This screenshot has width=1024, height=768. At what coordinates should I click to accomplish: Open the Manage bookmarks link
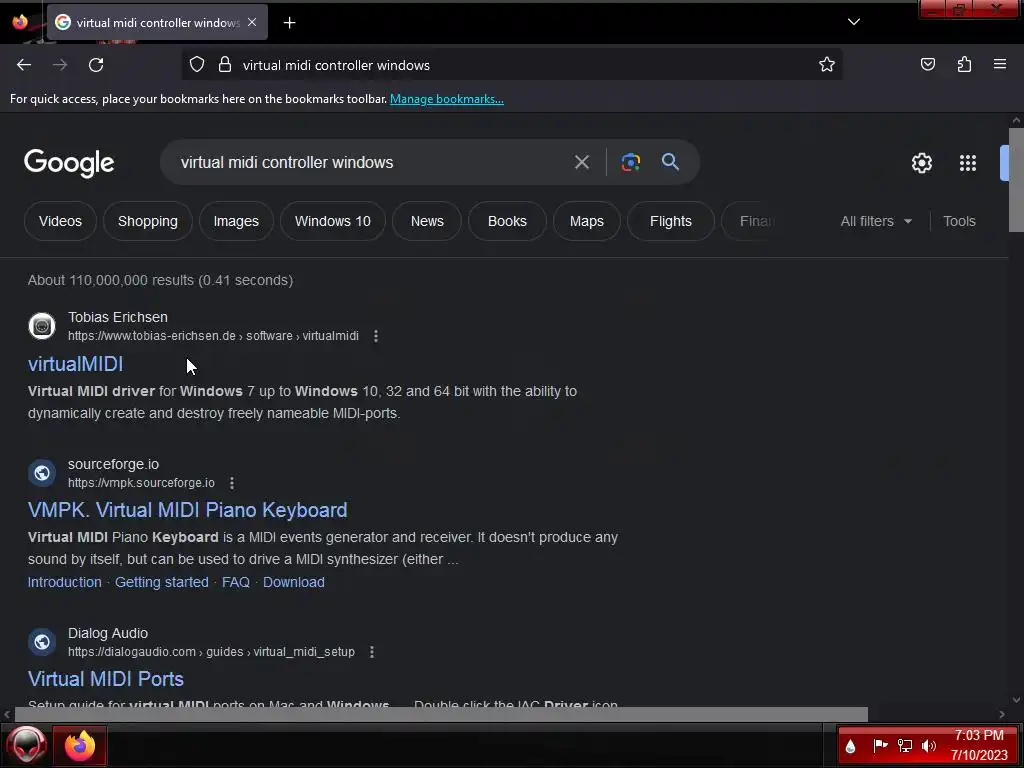pos(447,99)
